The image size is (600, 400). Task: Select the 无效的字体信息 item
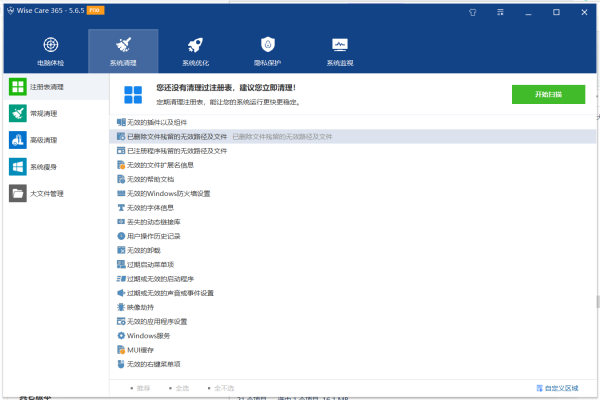point(145,207)
